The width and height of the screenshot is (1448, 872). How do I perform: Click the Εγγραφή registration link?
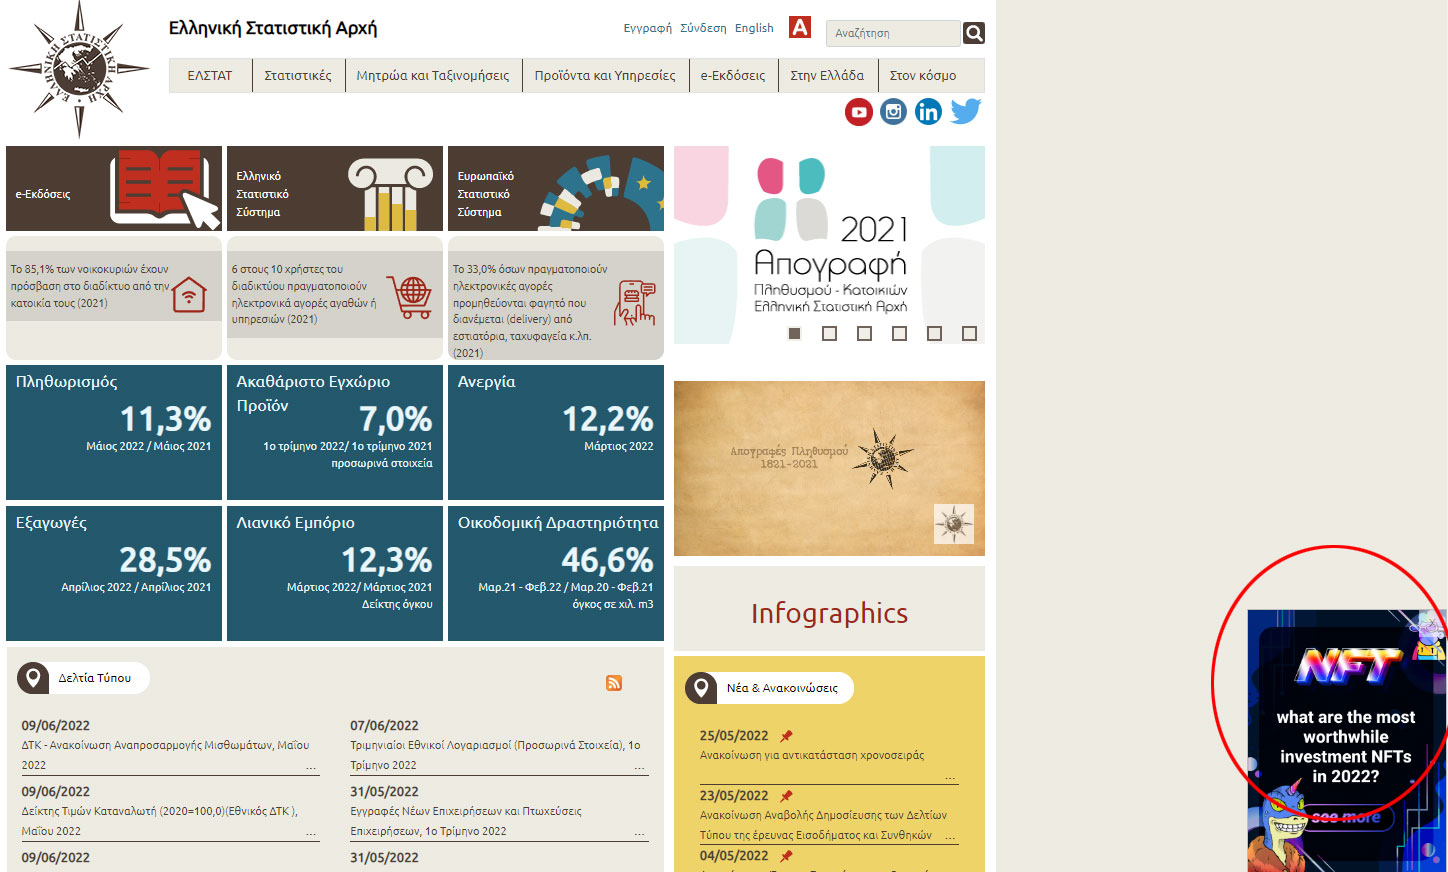[x=647, y=28]
